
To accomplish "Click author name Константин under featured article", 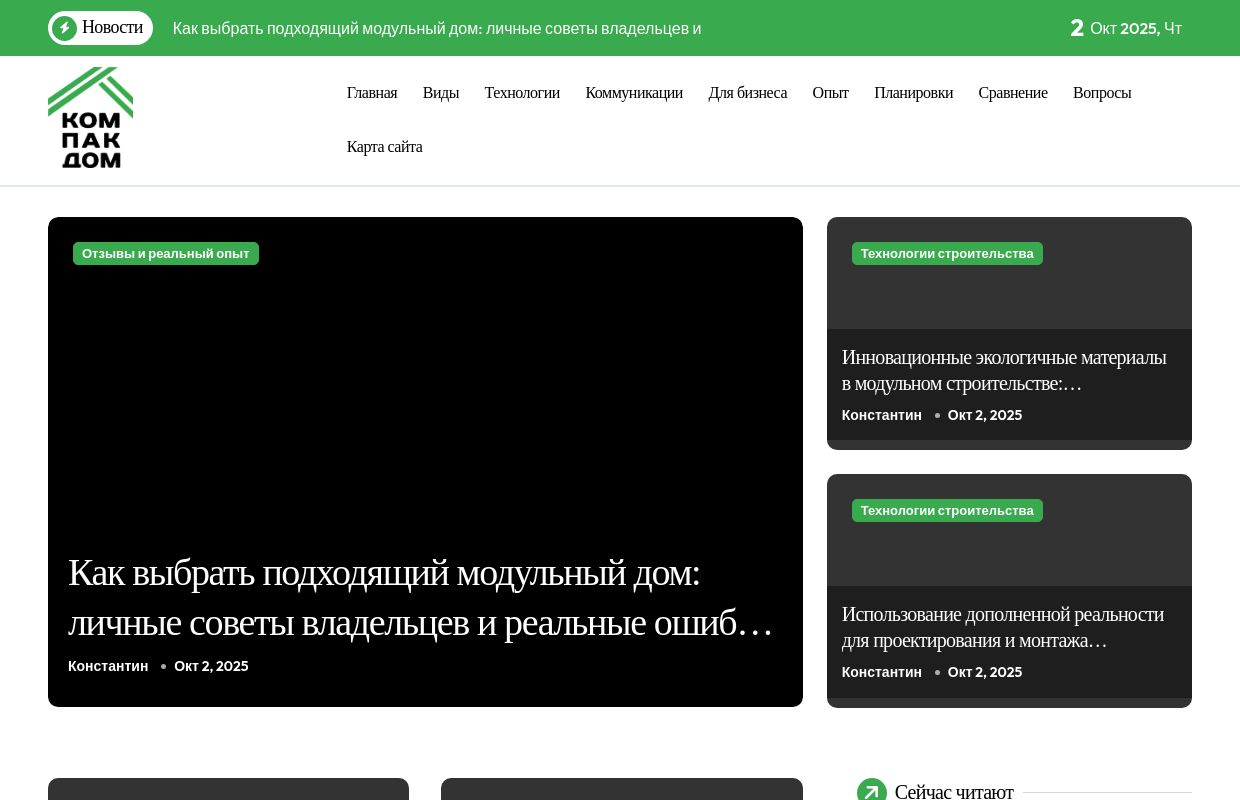I will (x=108, y=666).
